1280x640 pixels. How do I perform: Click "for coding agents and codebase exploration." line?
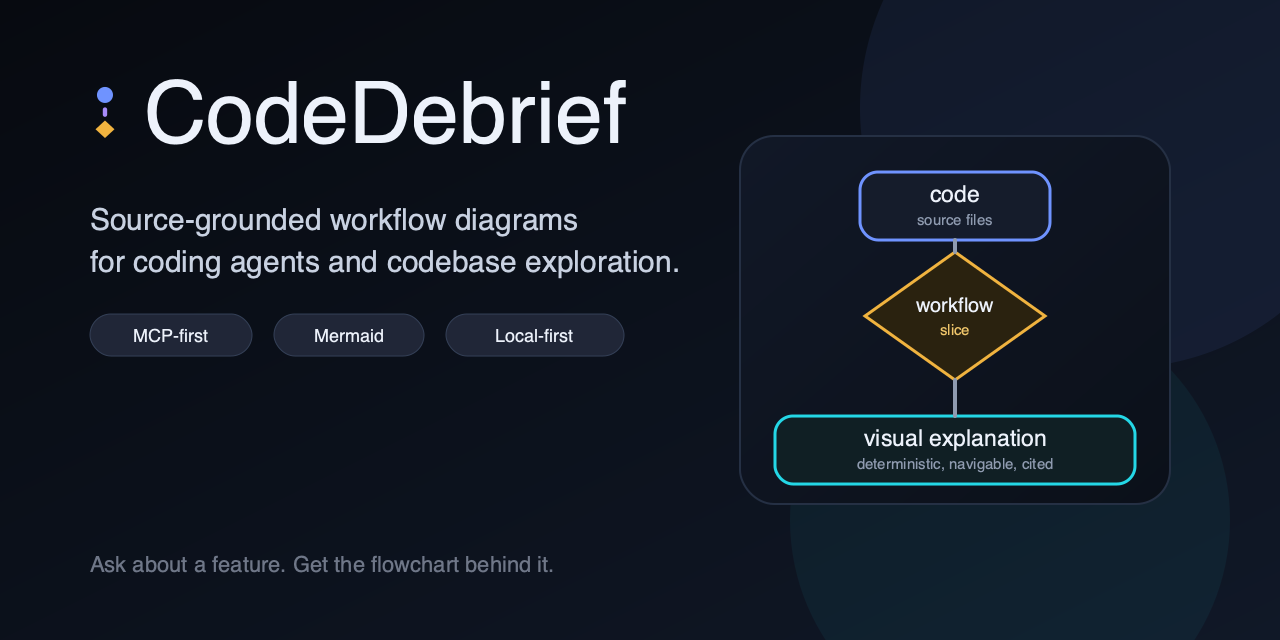385,262
